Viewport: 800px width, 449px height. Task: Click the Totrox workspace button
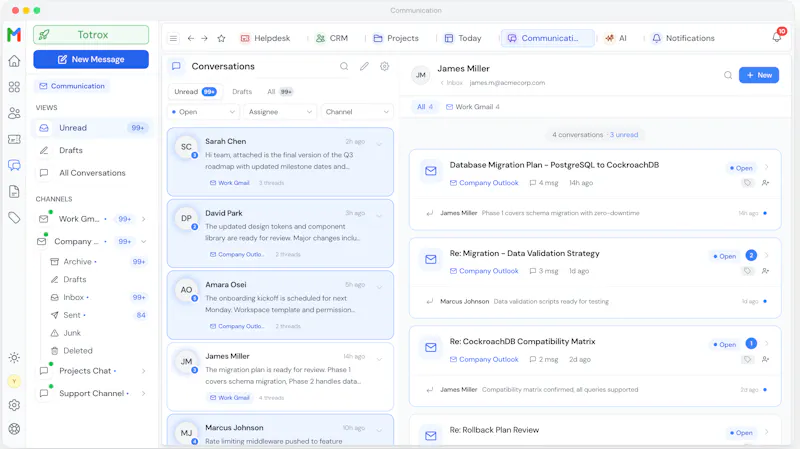point(91,35)
